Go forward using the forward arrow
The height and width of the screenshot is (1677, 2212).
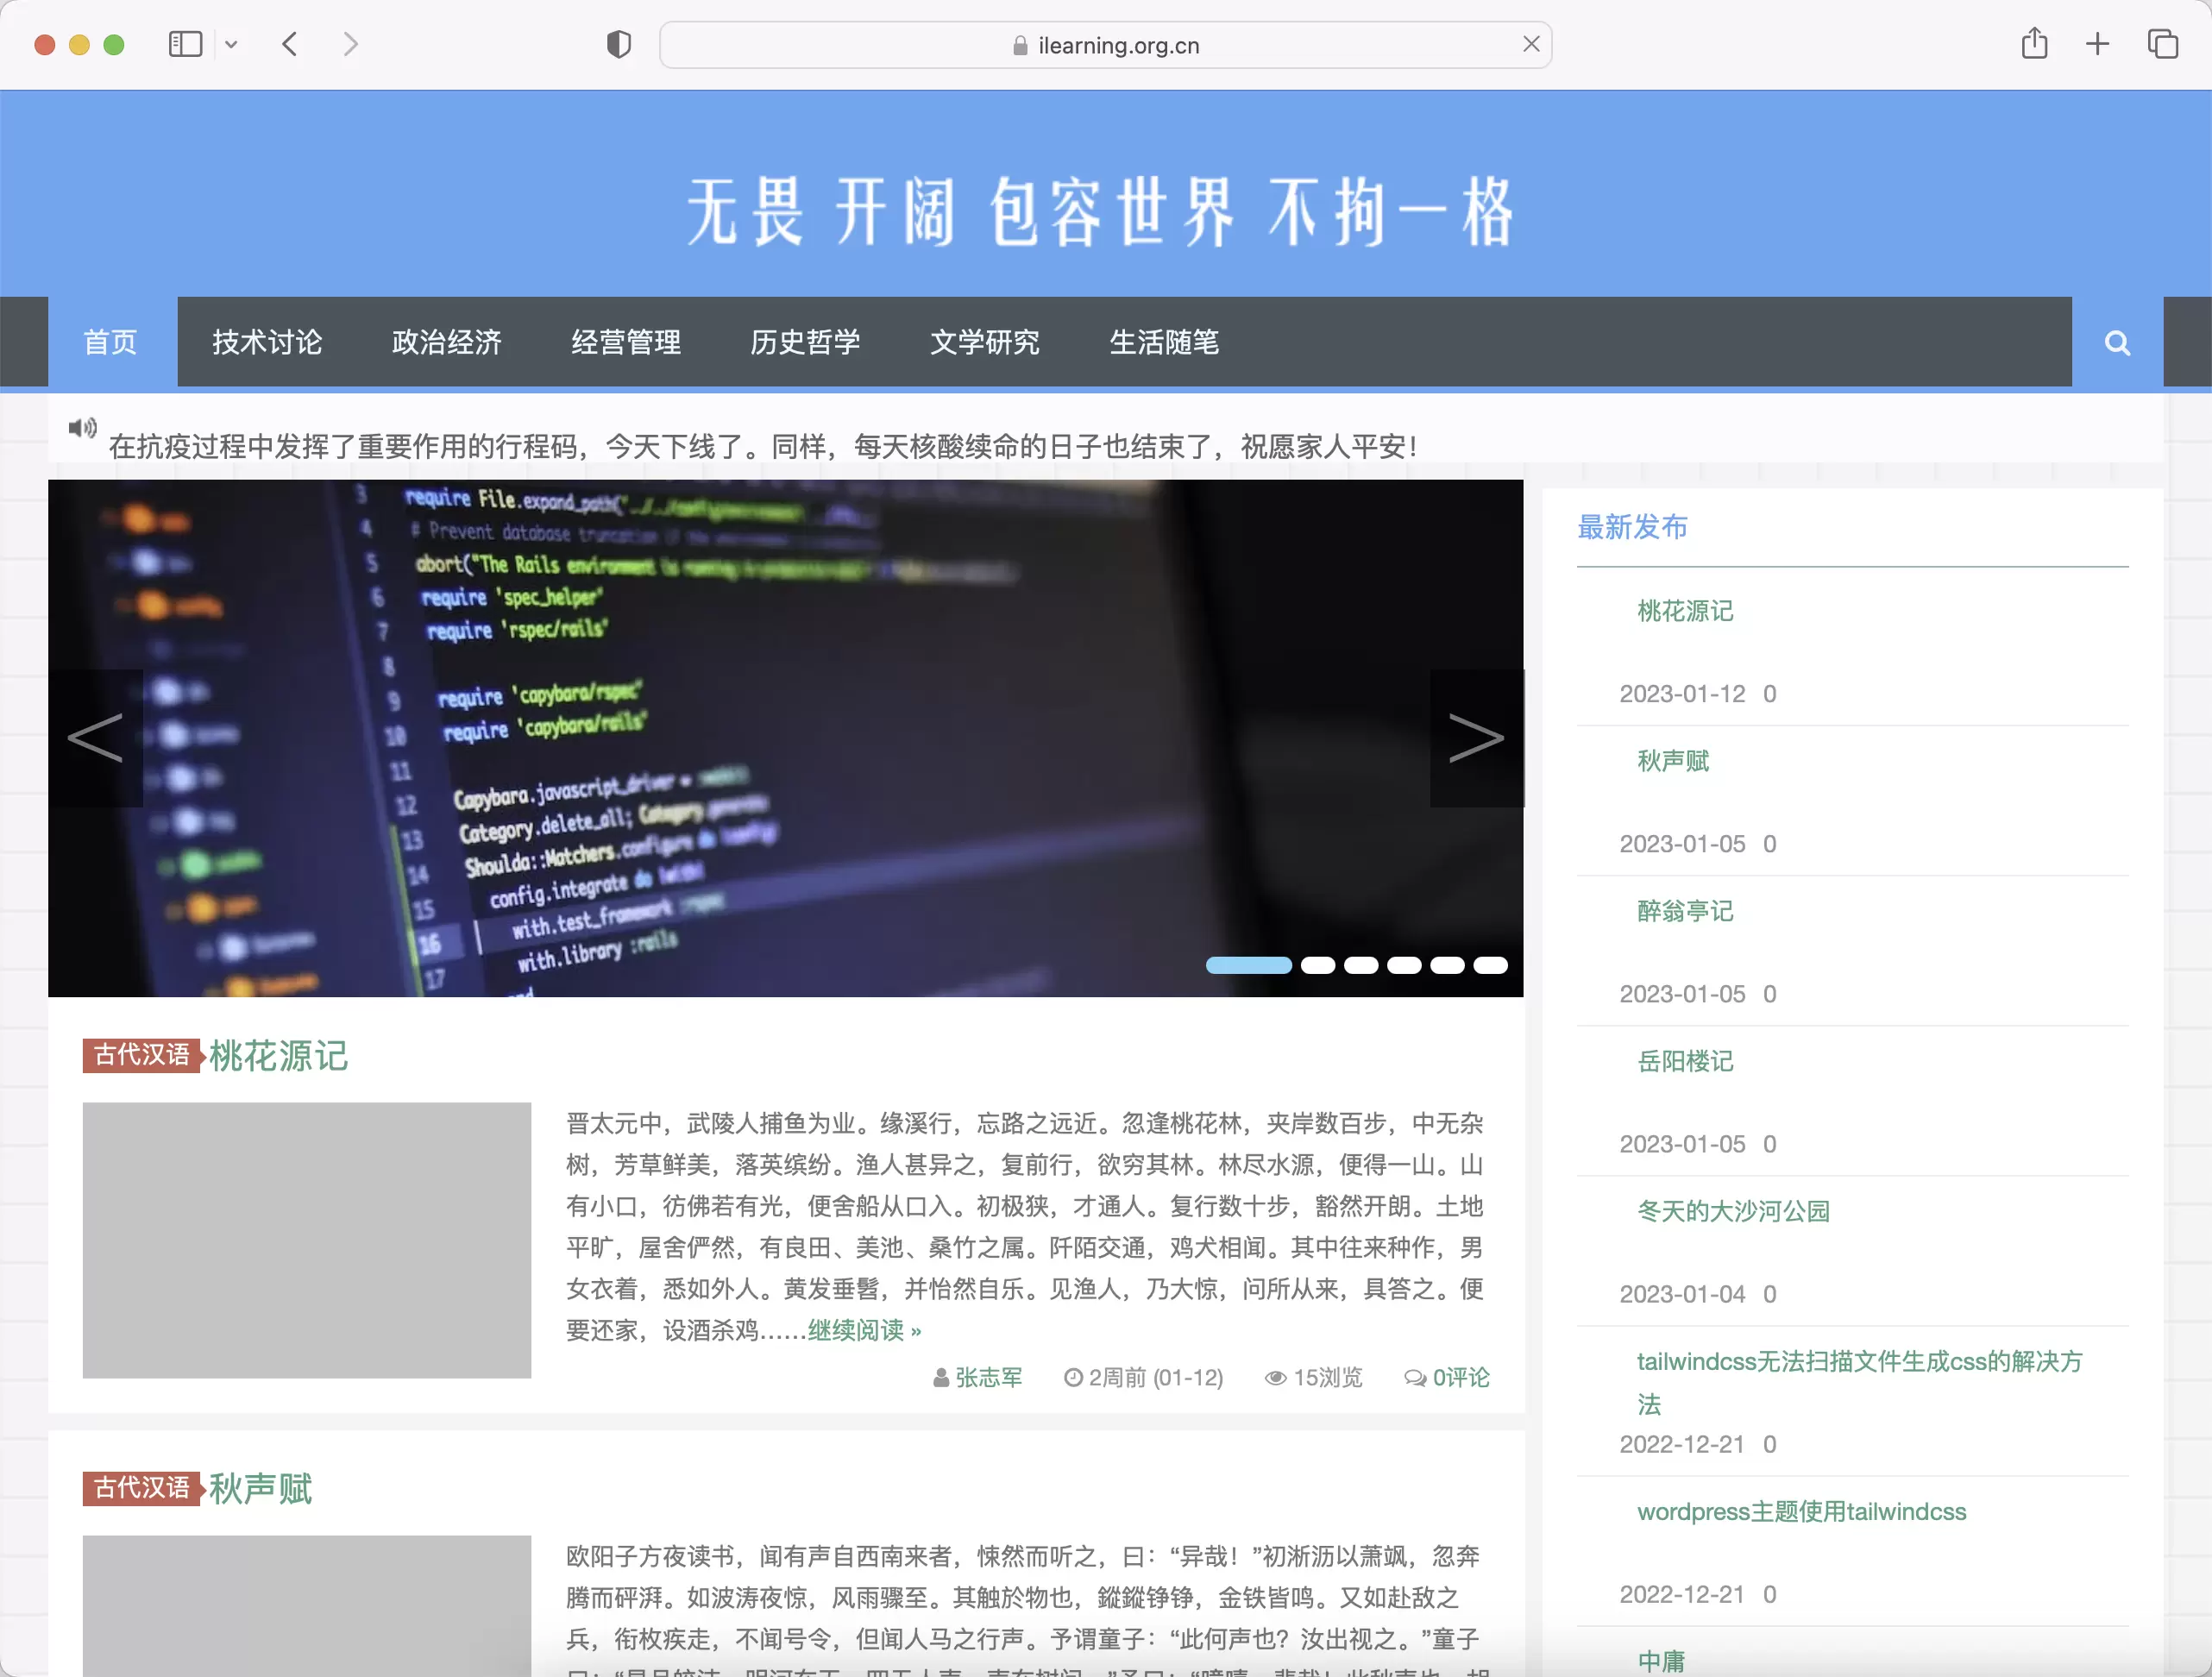pos(350,44)
